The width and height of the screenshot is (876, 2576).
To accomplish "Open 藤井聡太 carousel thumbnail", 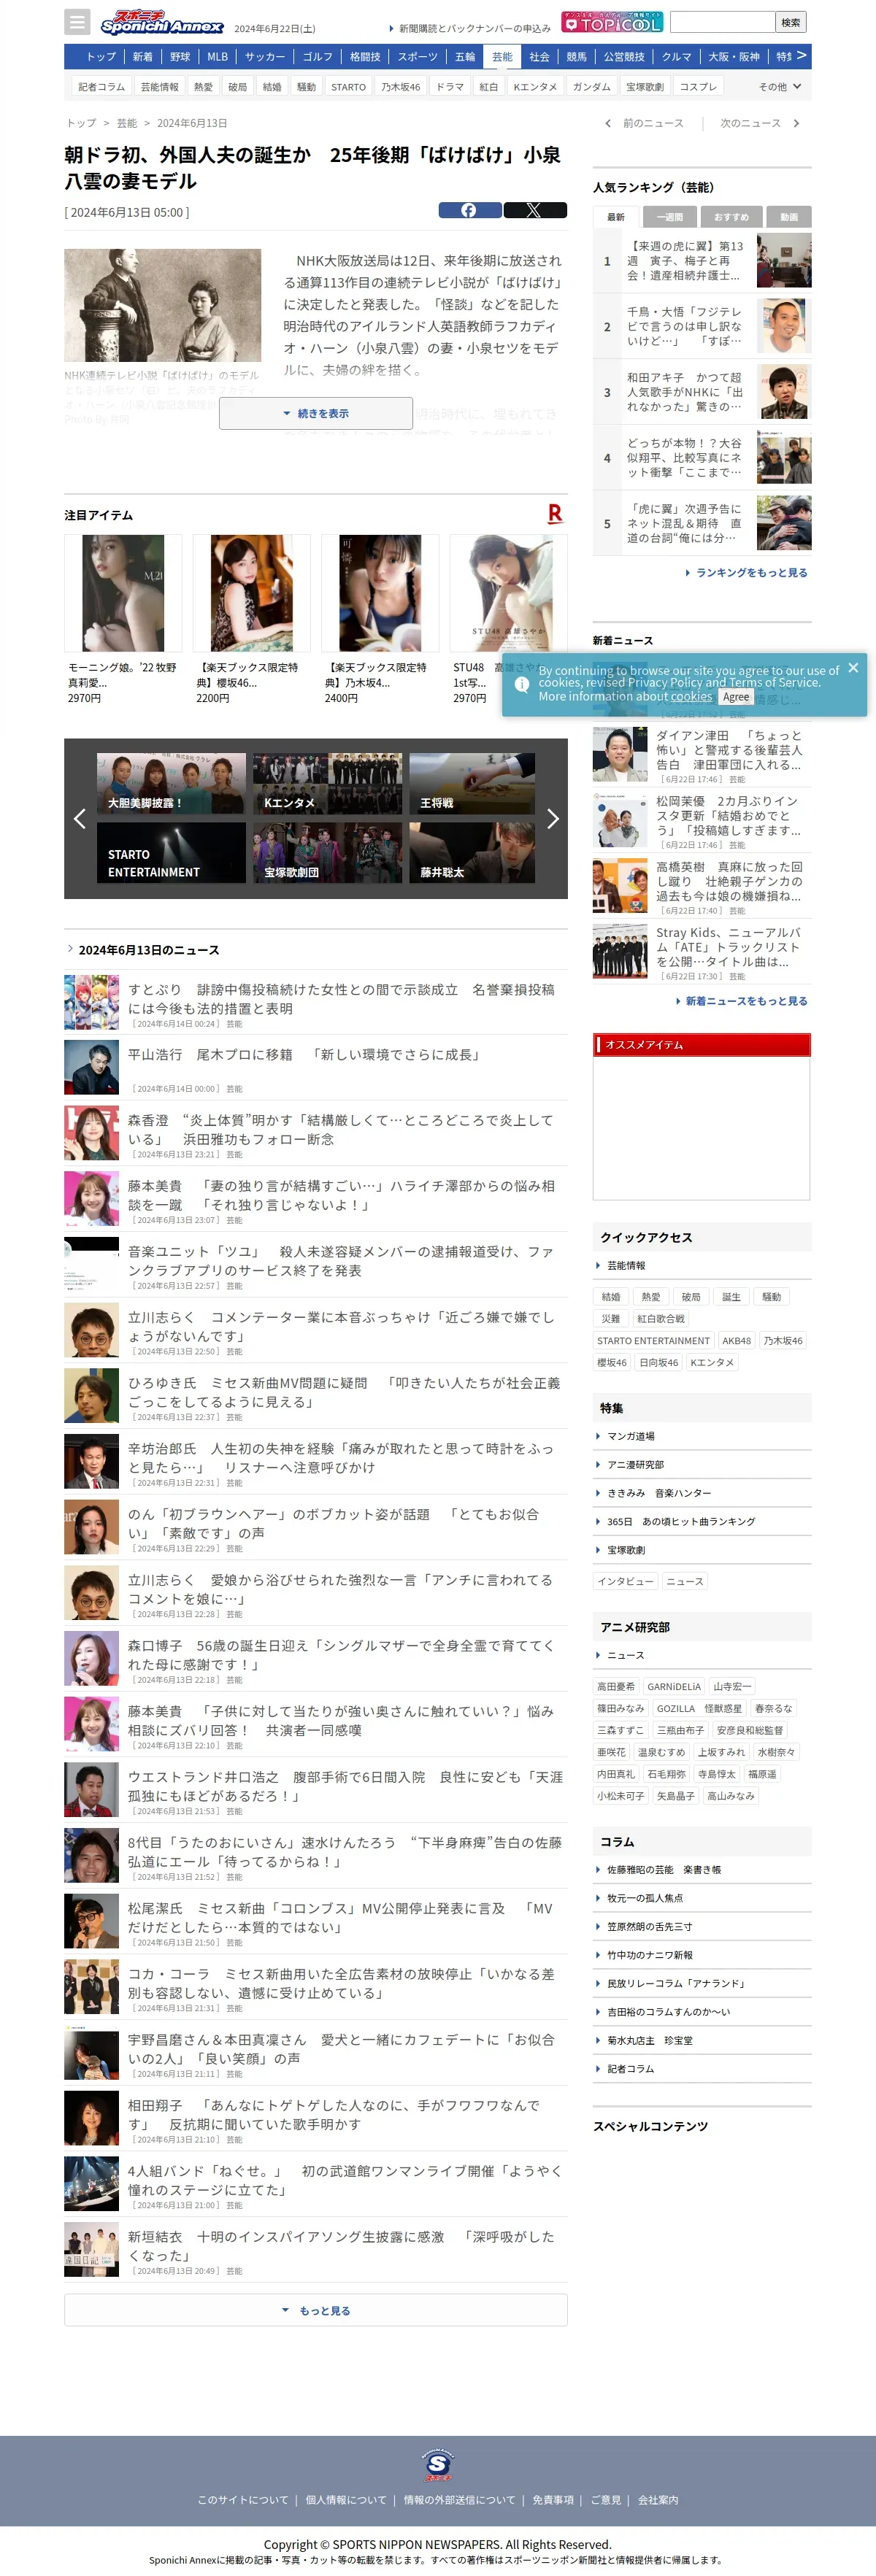I will pos(472,852).
